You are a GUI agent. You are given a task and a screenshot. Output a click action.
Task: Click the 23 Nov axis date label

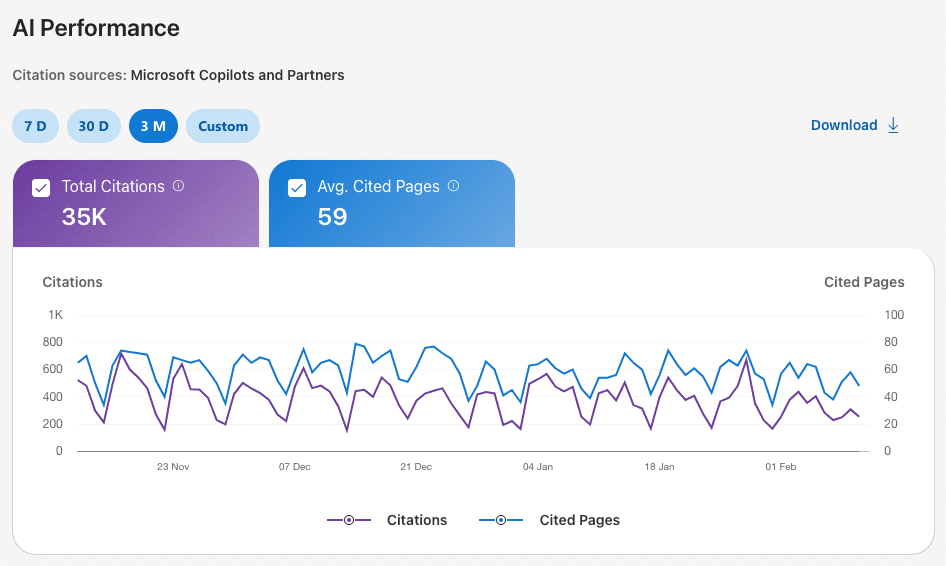coord(173,467)
